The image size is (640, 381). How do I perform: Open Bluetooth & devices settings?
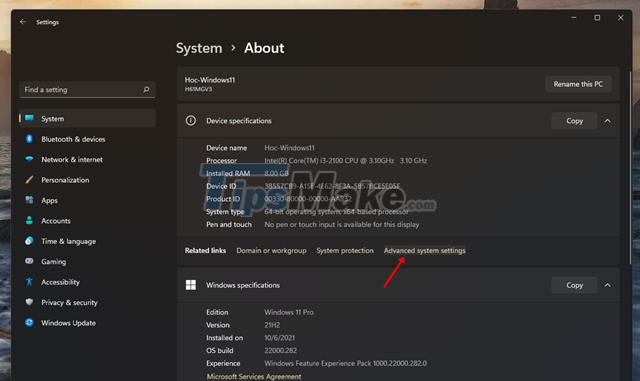point(87,139)
